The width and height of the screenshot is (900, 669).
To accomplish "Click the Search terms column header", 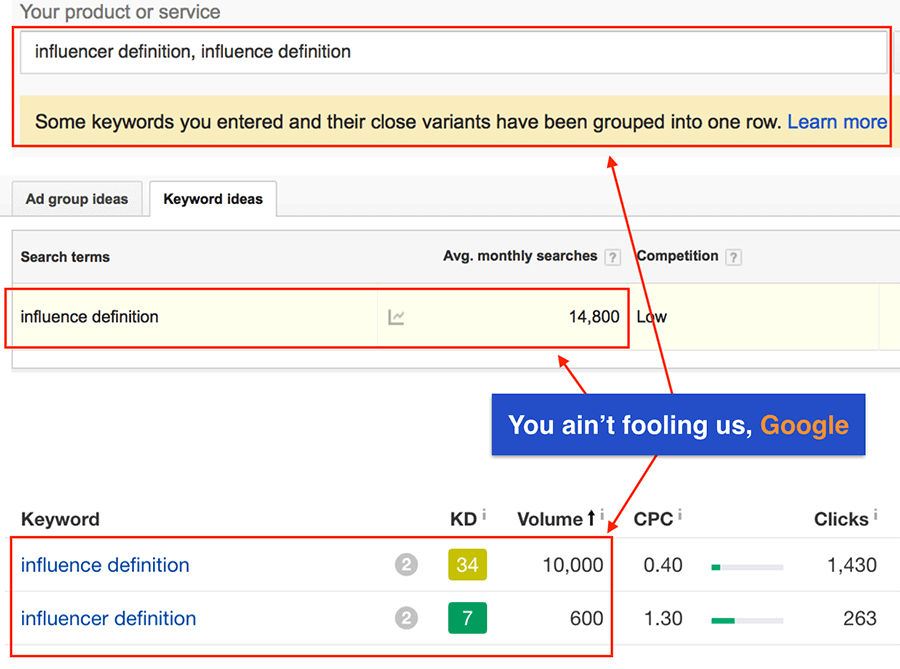I will [65, 257].
